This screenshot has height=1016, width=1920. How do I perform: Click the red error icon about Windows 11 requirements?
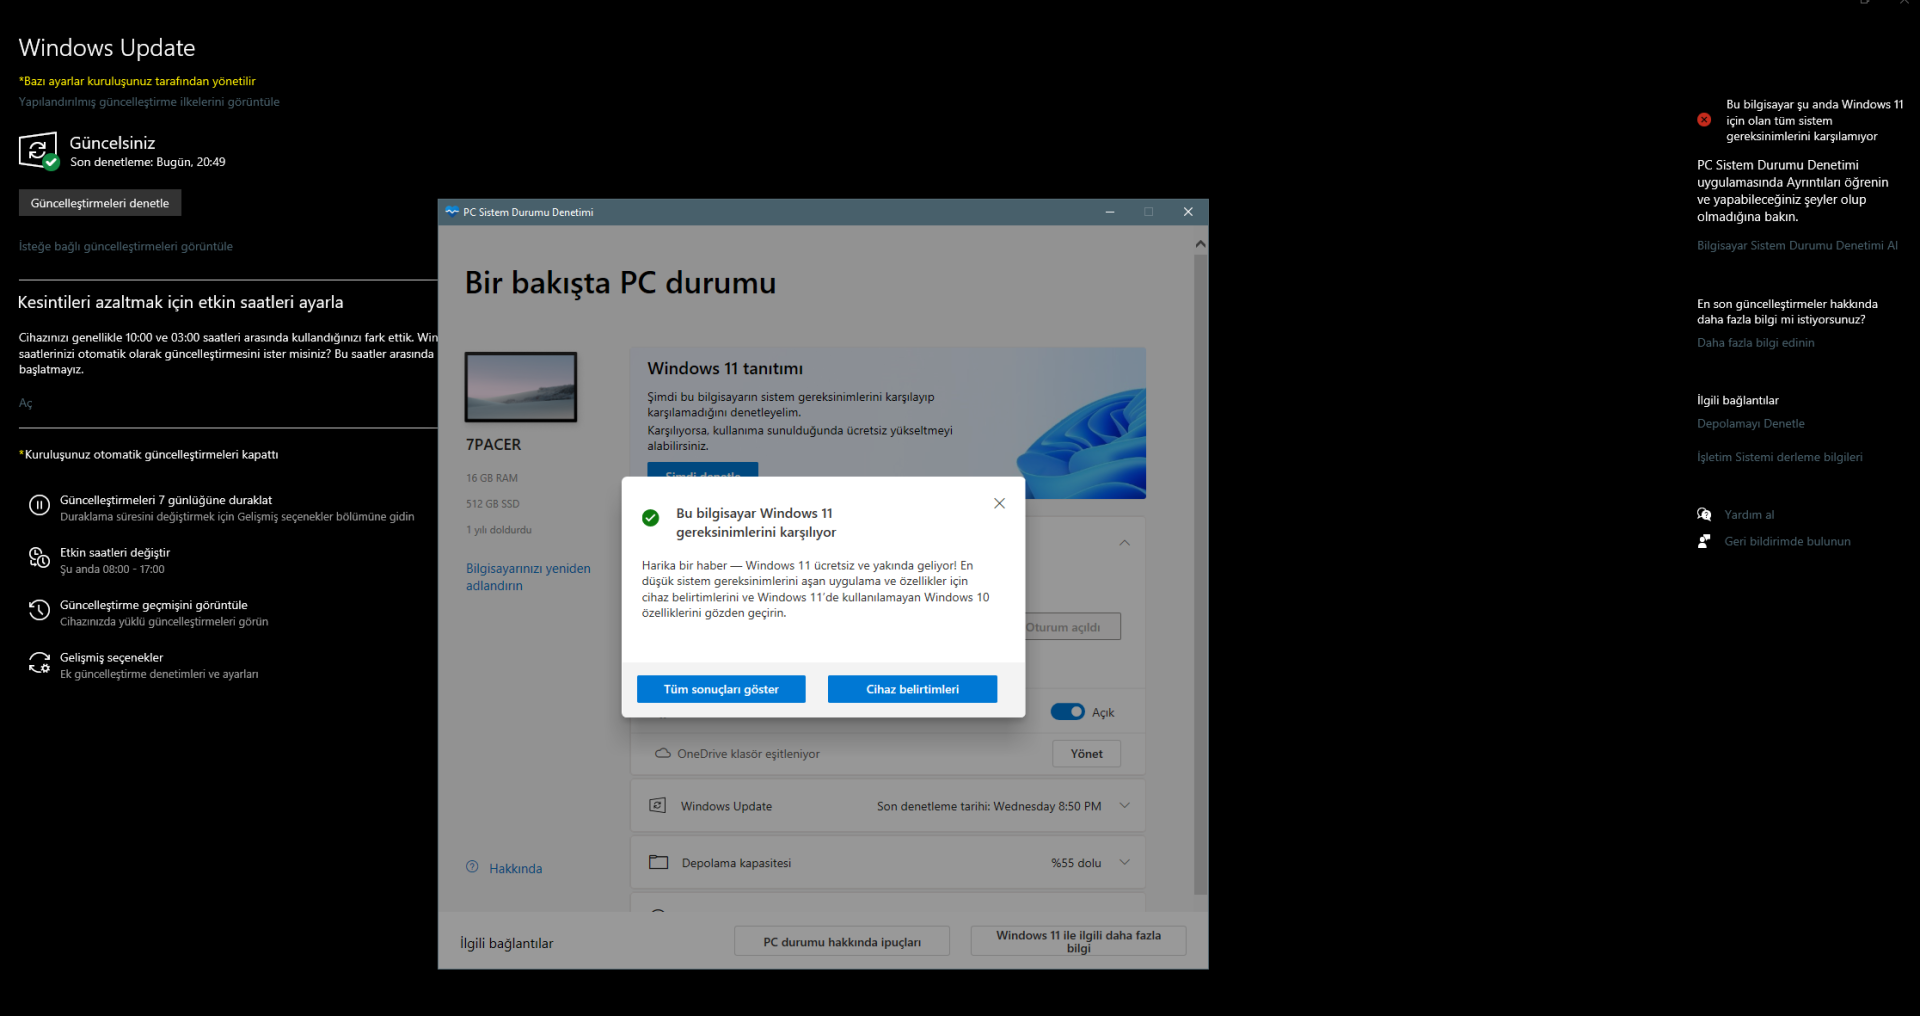pos(1704,120)
